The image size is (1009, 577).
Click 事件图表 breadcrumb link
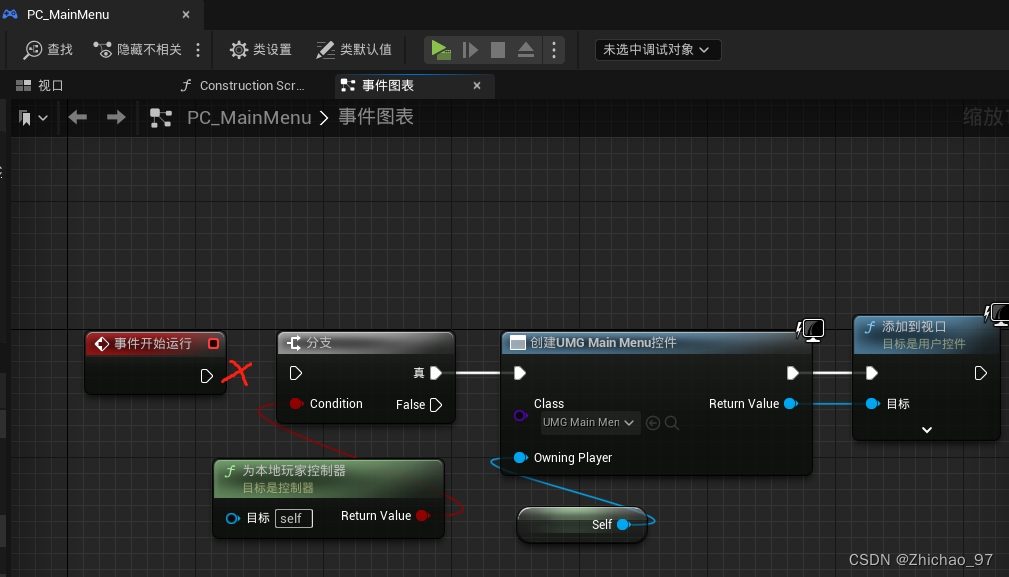tap(376, 117)
